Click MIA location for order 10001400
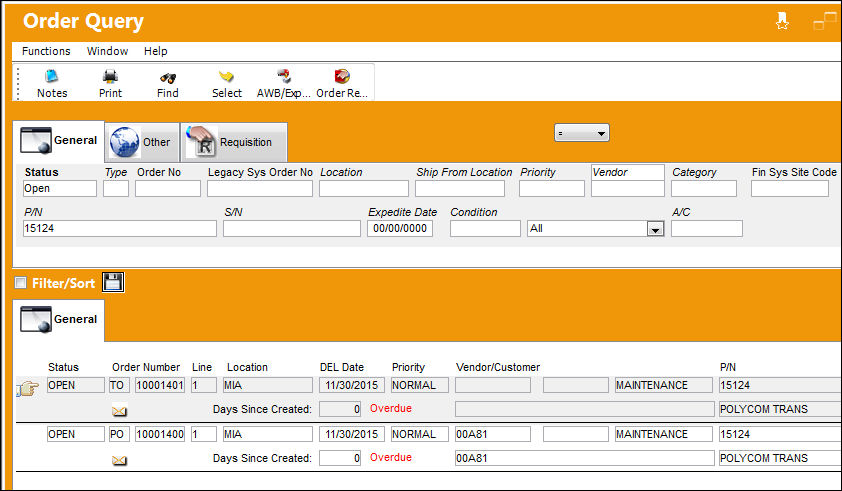 (268, 434)
